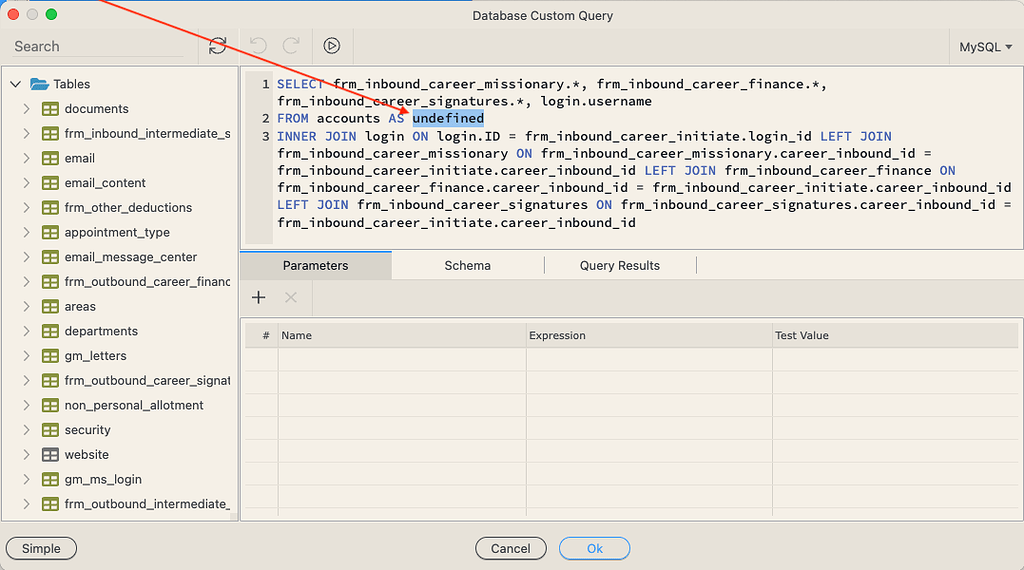This screenshot has height=570, width=1024.
Task: Open the MySQL database type dropdown
Action: tap(985, 47)
